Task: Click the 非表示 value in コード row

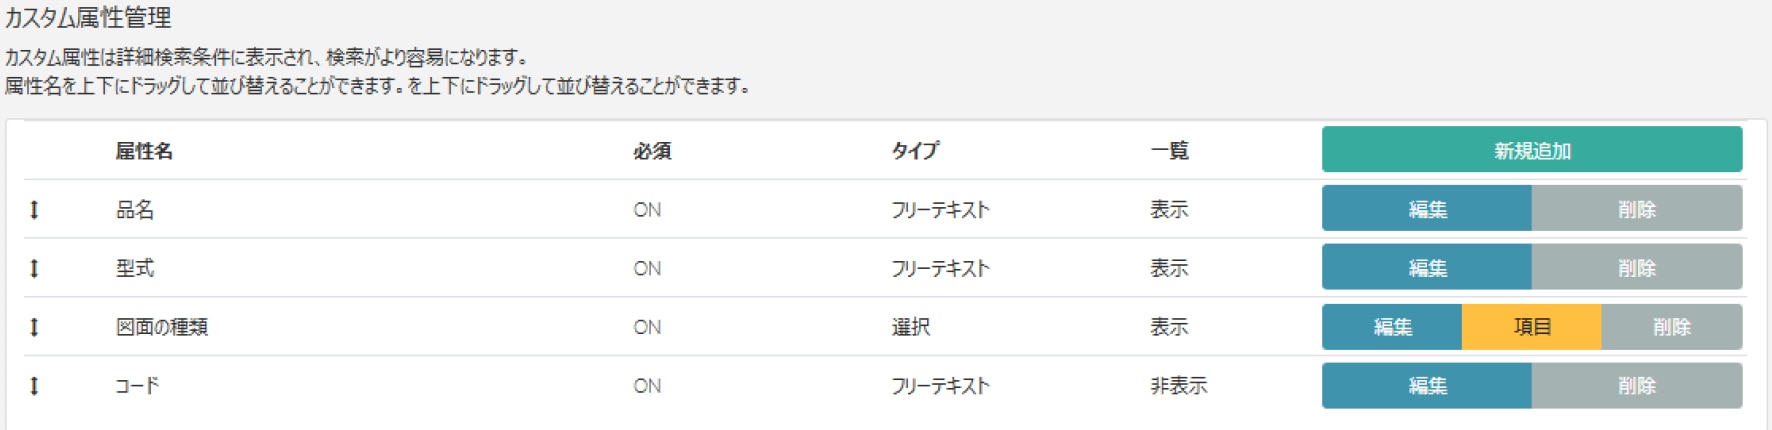Action: point(1178,386)
